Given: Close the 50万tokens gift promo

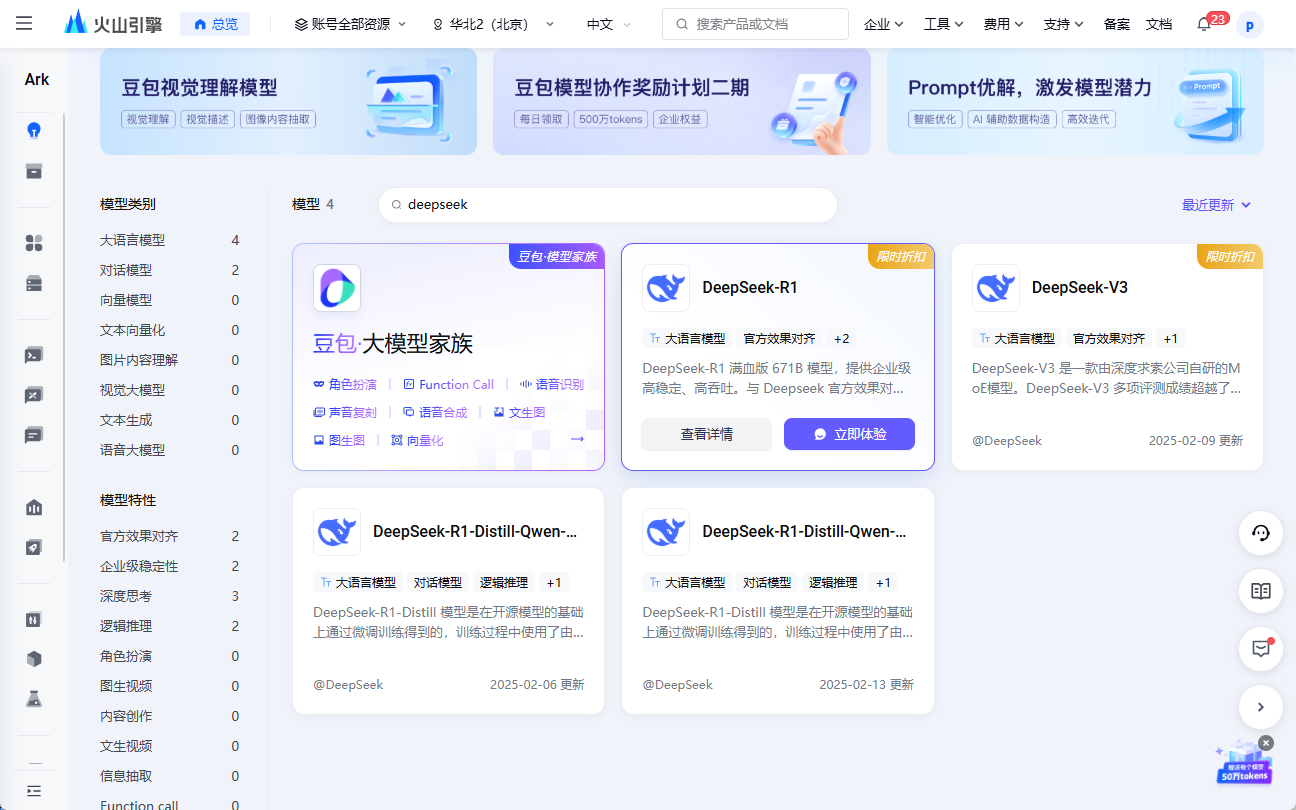Looking at the screenshot, I should click(x=1266, y=743).
